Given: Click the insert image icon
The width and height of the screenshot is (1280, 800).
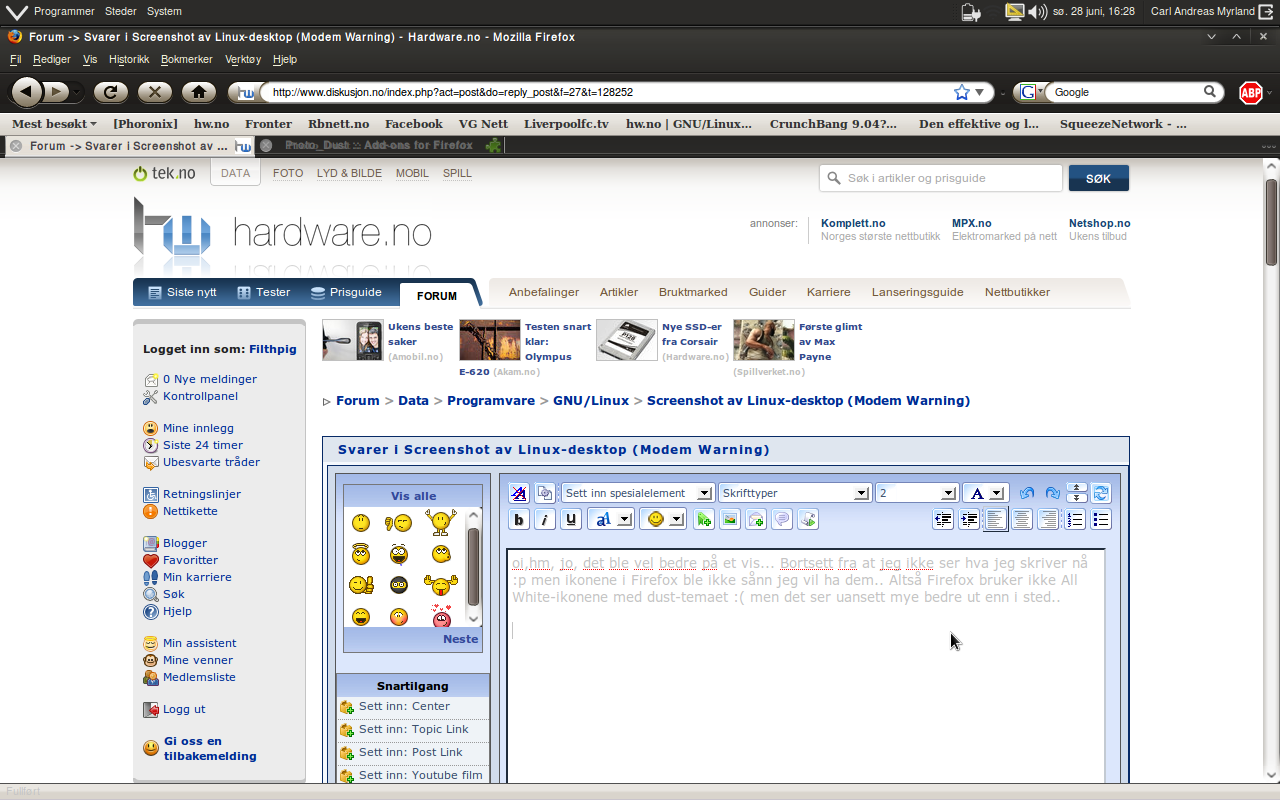Looking at the screenshot, I should coord(730,519).
